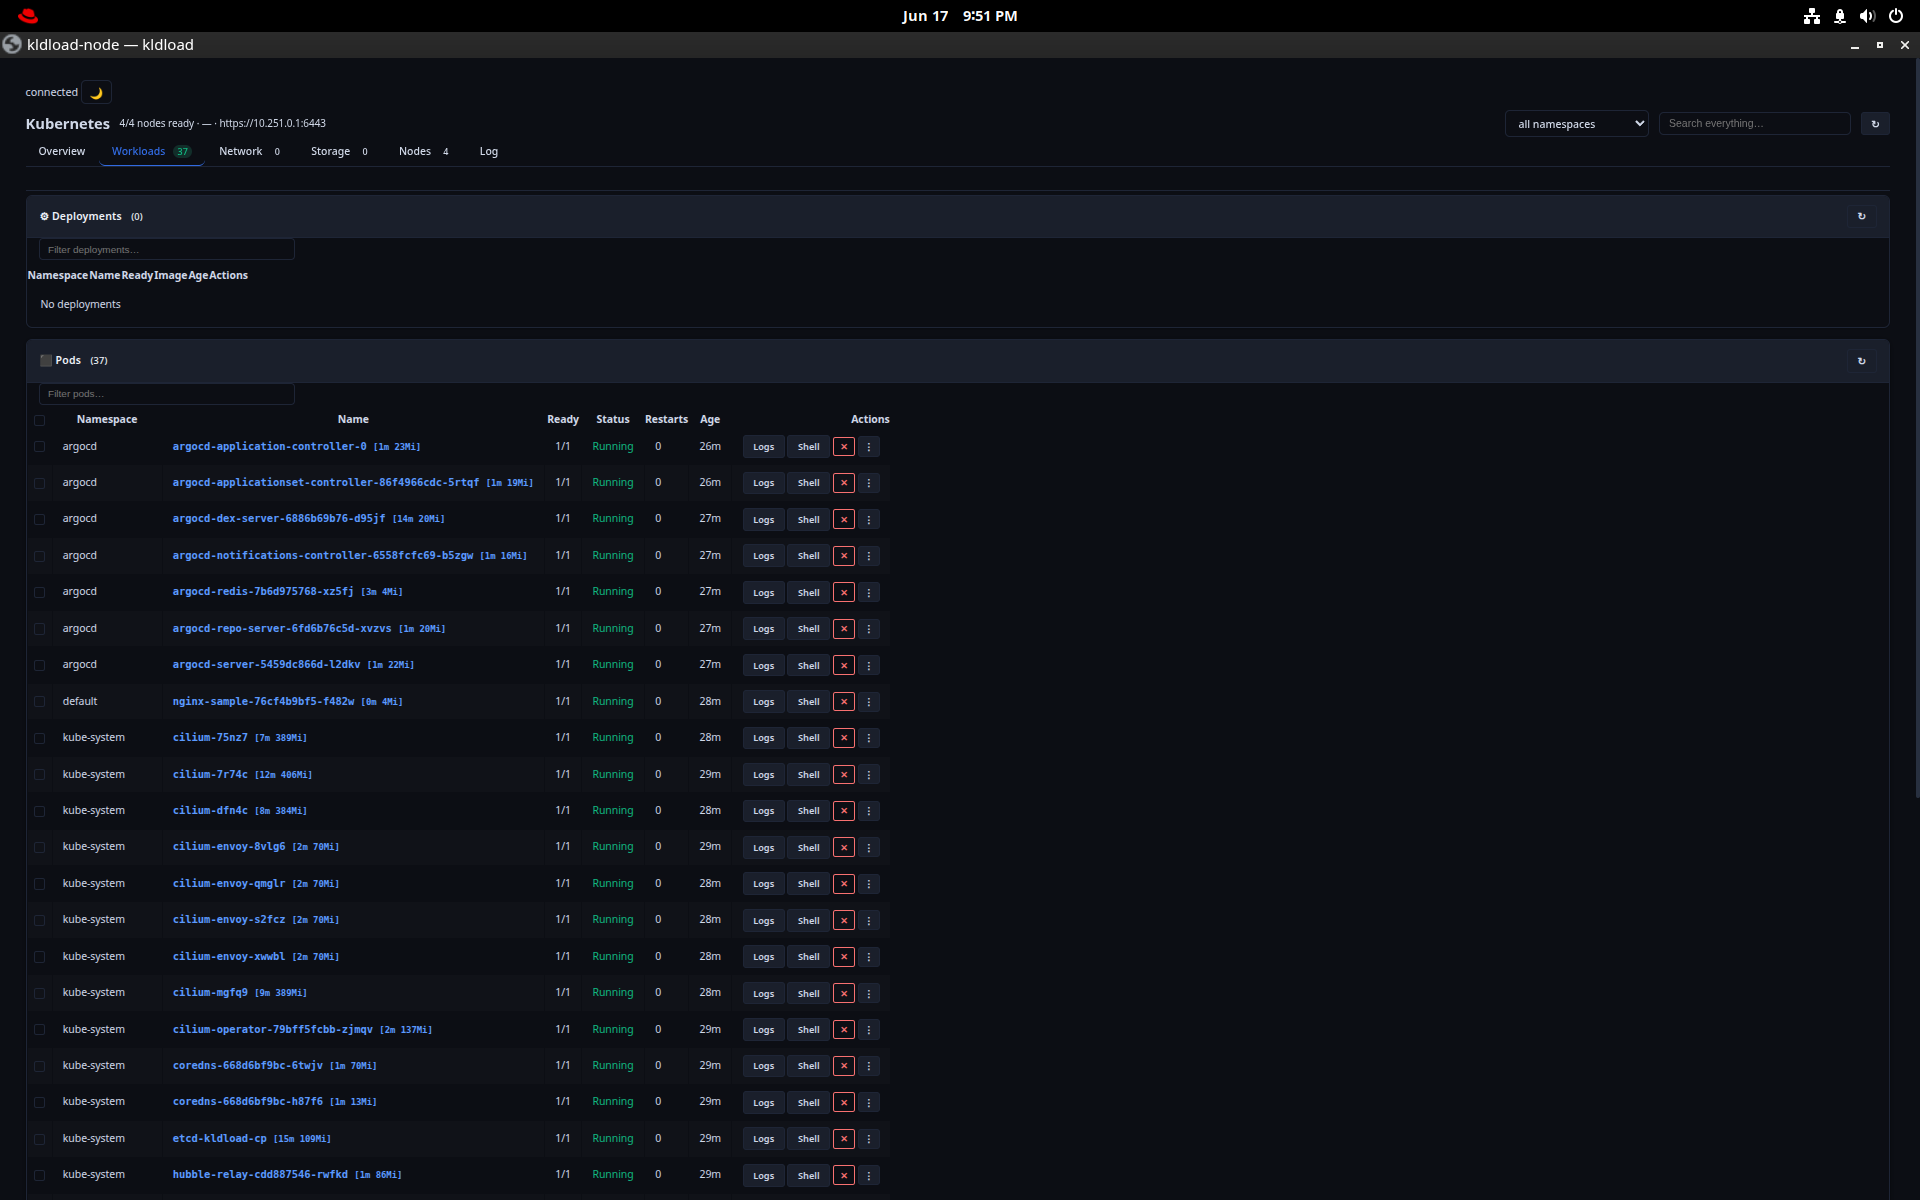Delete pod coredns-668d6bf9bc-6twjv
The width and height of the screenshot is (1920, 1200).
coord(844,1066)
